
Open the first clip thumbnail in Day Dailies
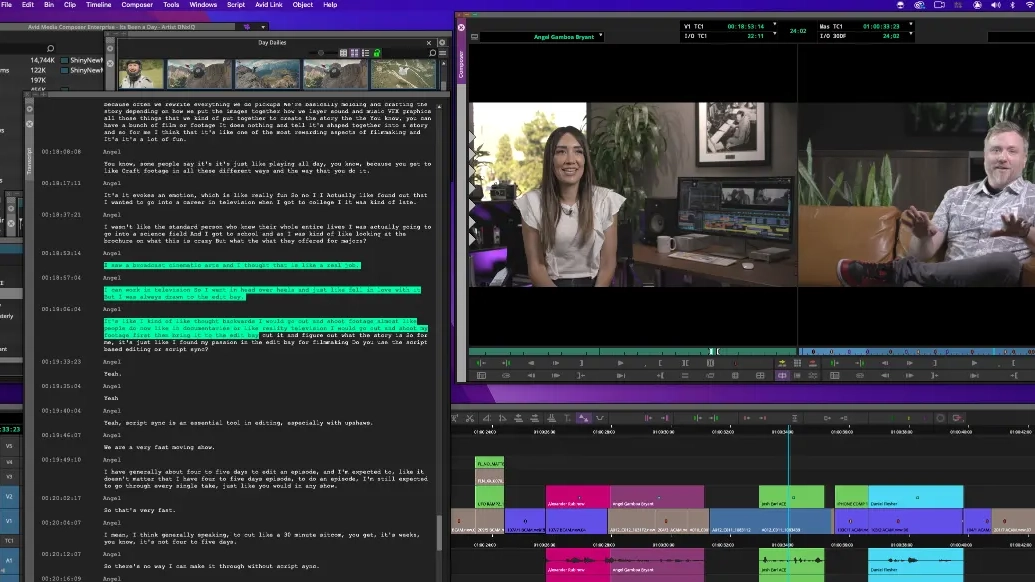pyautogui.click(x=140, y=72)
